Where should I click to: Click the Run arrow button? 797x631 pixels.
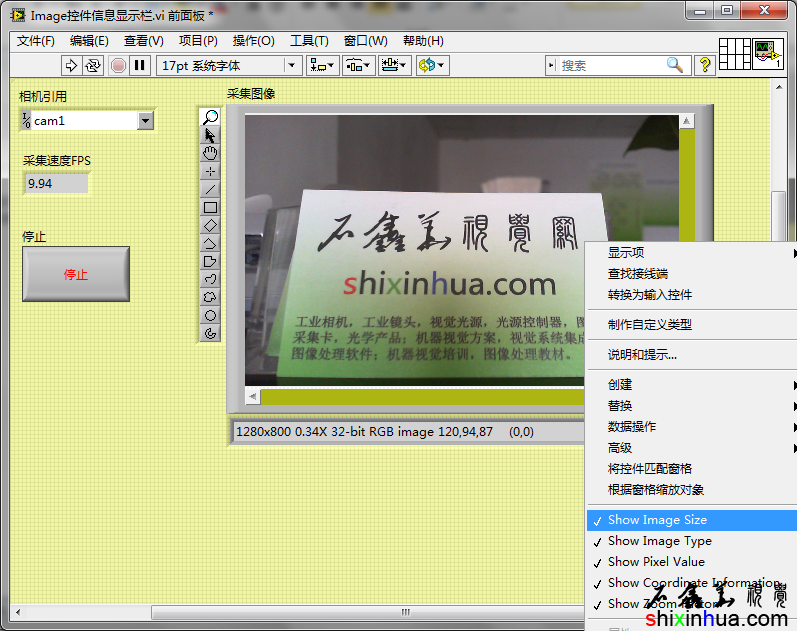[71, 65]
